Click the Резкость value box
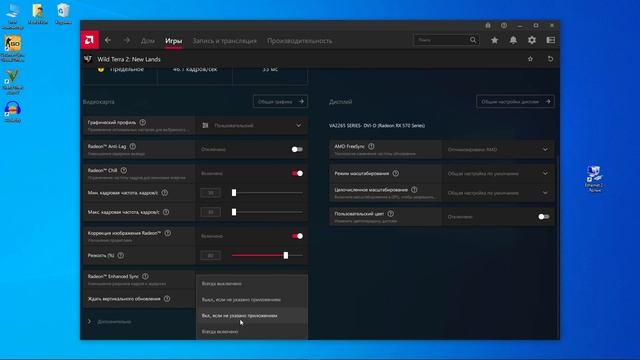The width and height of the screenshot is (640, 360). point(211,256)
